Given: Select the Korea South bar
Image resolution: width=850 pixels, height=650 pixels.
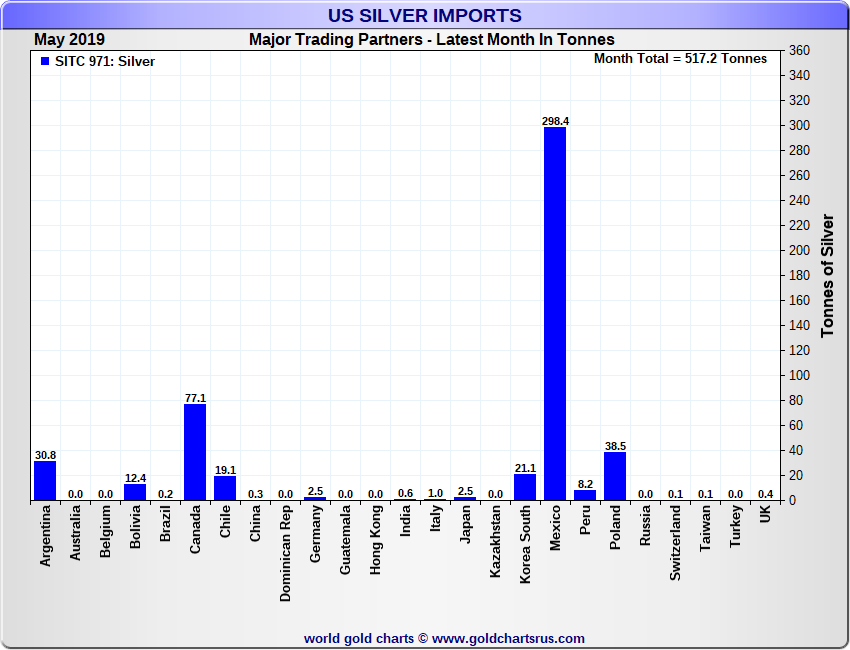Looking at the screenshot, I should click(x=525, y=487).
